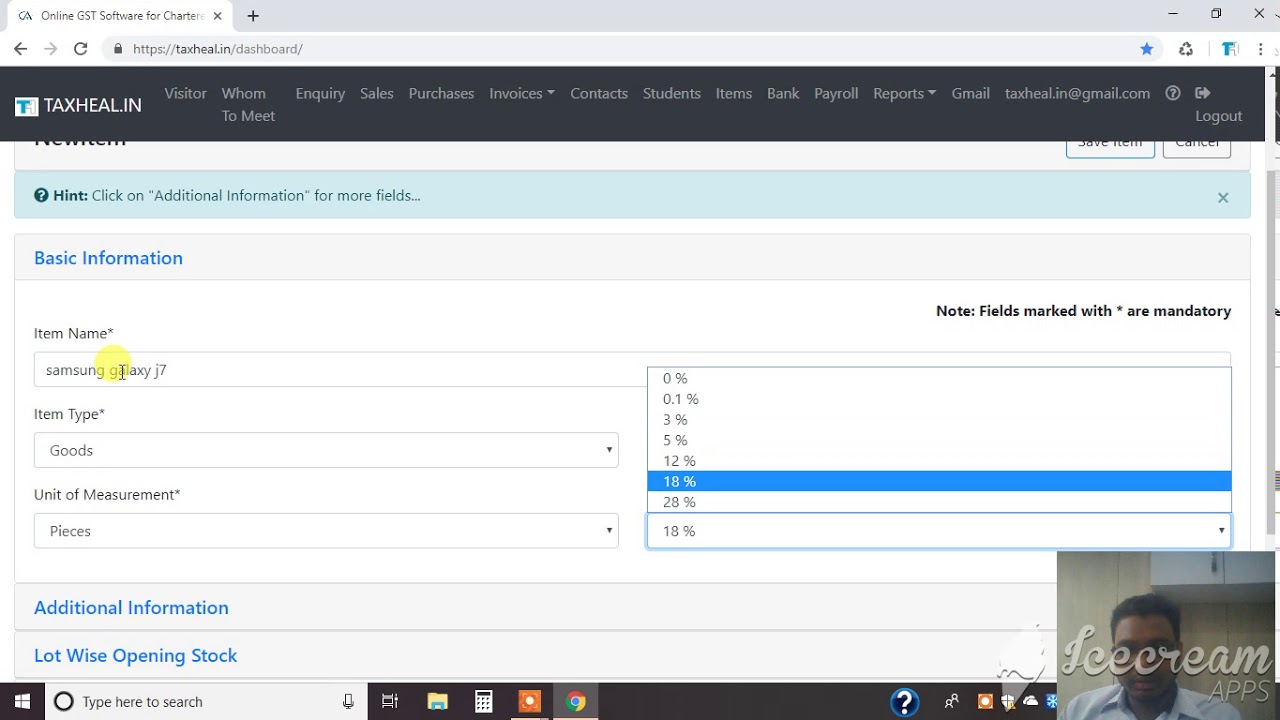Open Task View from taskbar
1280x720 pixels.
click(390, 701)
